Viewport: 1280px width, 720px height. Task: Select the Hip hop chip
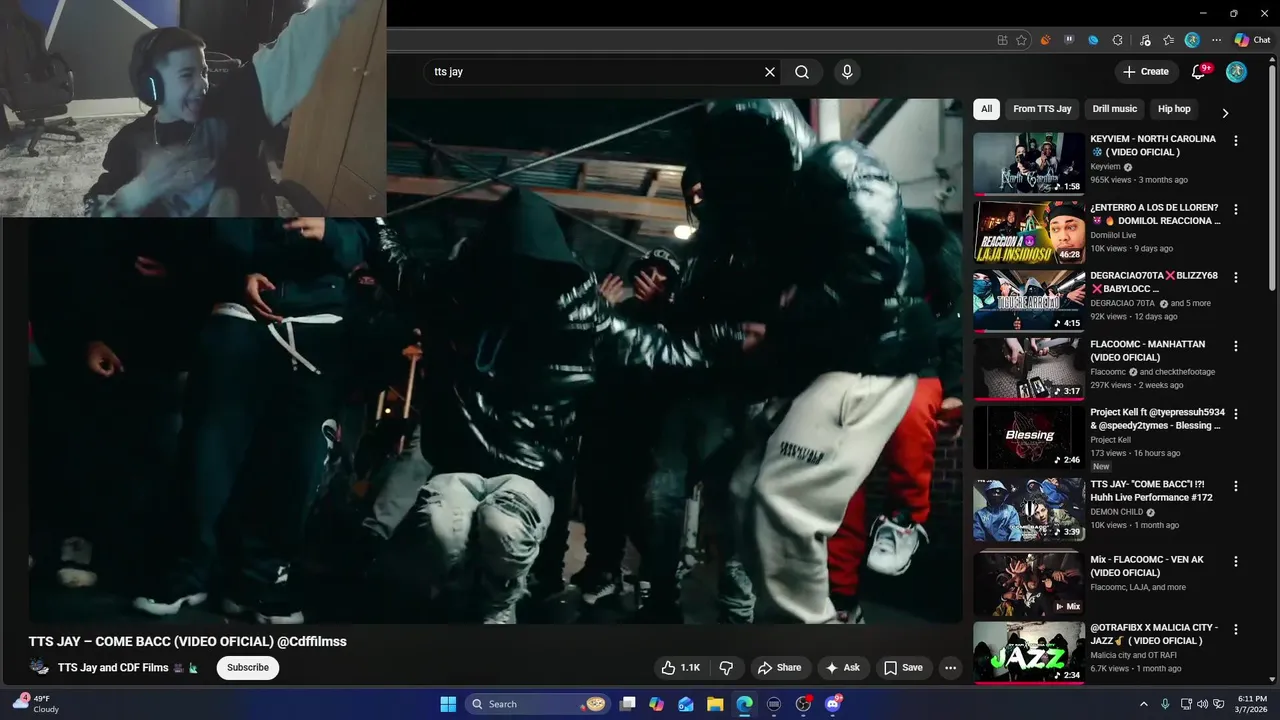pos(1174,109)
